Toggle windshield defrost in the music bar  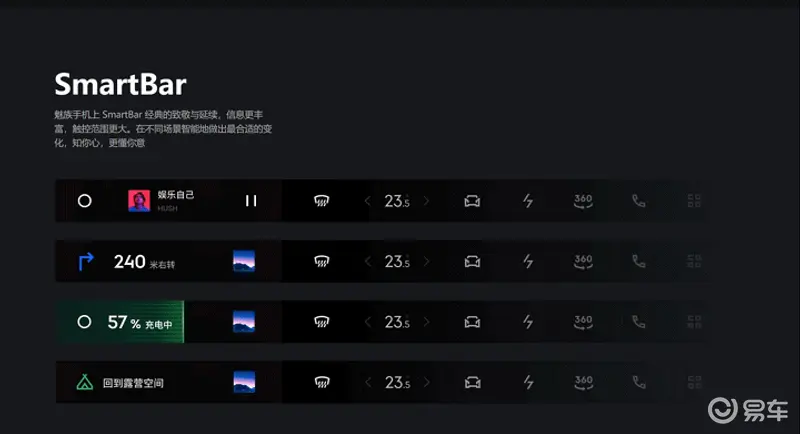point(322,201)
